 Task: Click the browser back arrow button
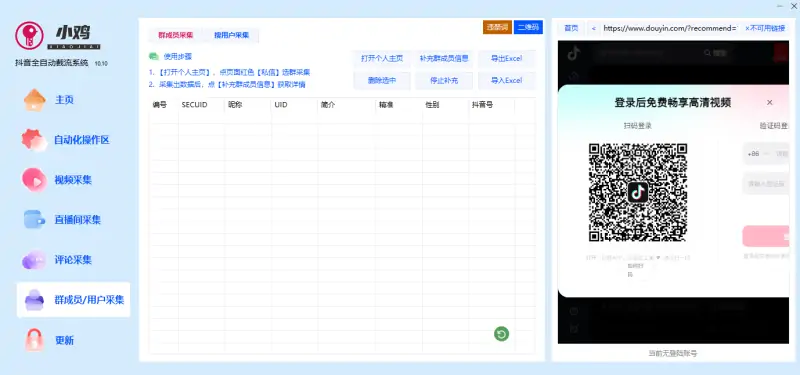pyautogui.click(x=593, y=29)
